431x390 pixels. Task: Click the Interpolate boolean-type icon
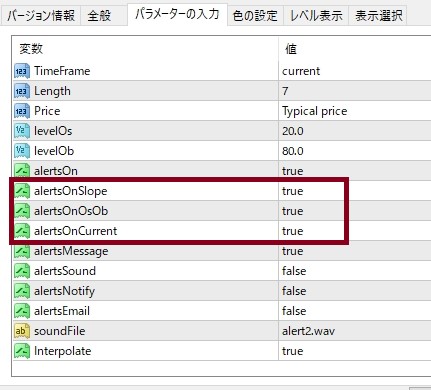[22, 351]
